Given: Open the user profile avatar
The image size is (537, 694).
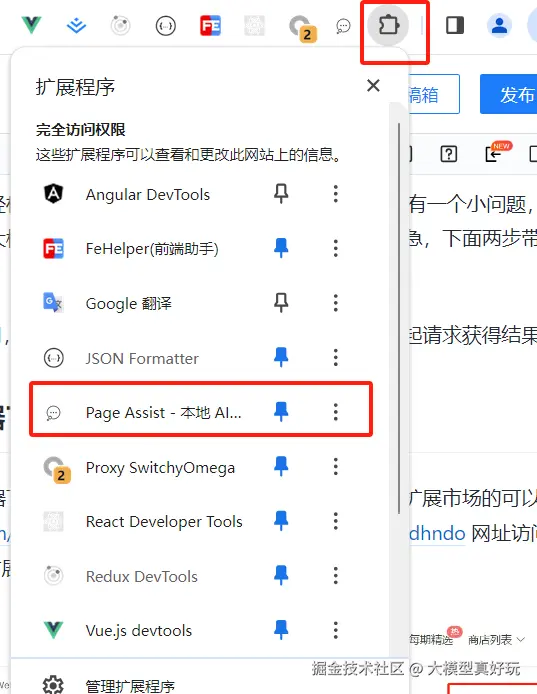Looking at the screenshot, I should click(499, 25).
